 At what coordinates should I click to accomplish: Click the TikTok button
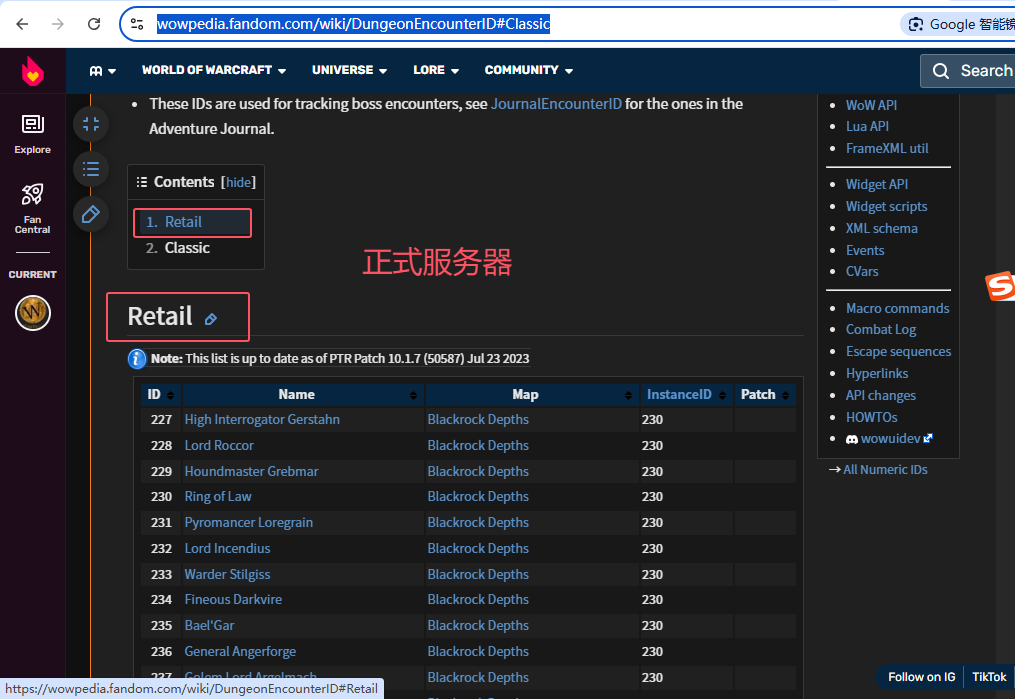pyautogui.click(x=989, y=677)
